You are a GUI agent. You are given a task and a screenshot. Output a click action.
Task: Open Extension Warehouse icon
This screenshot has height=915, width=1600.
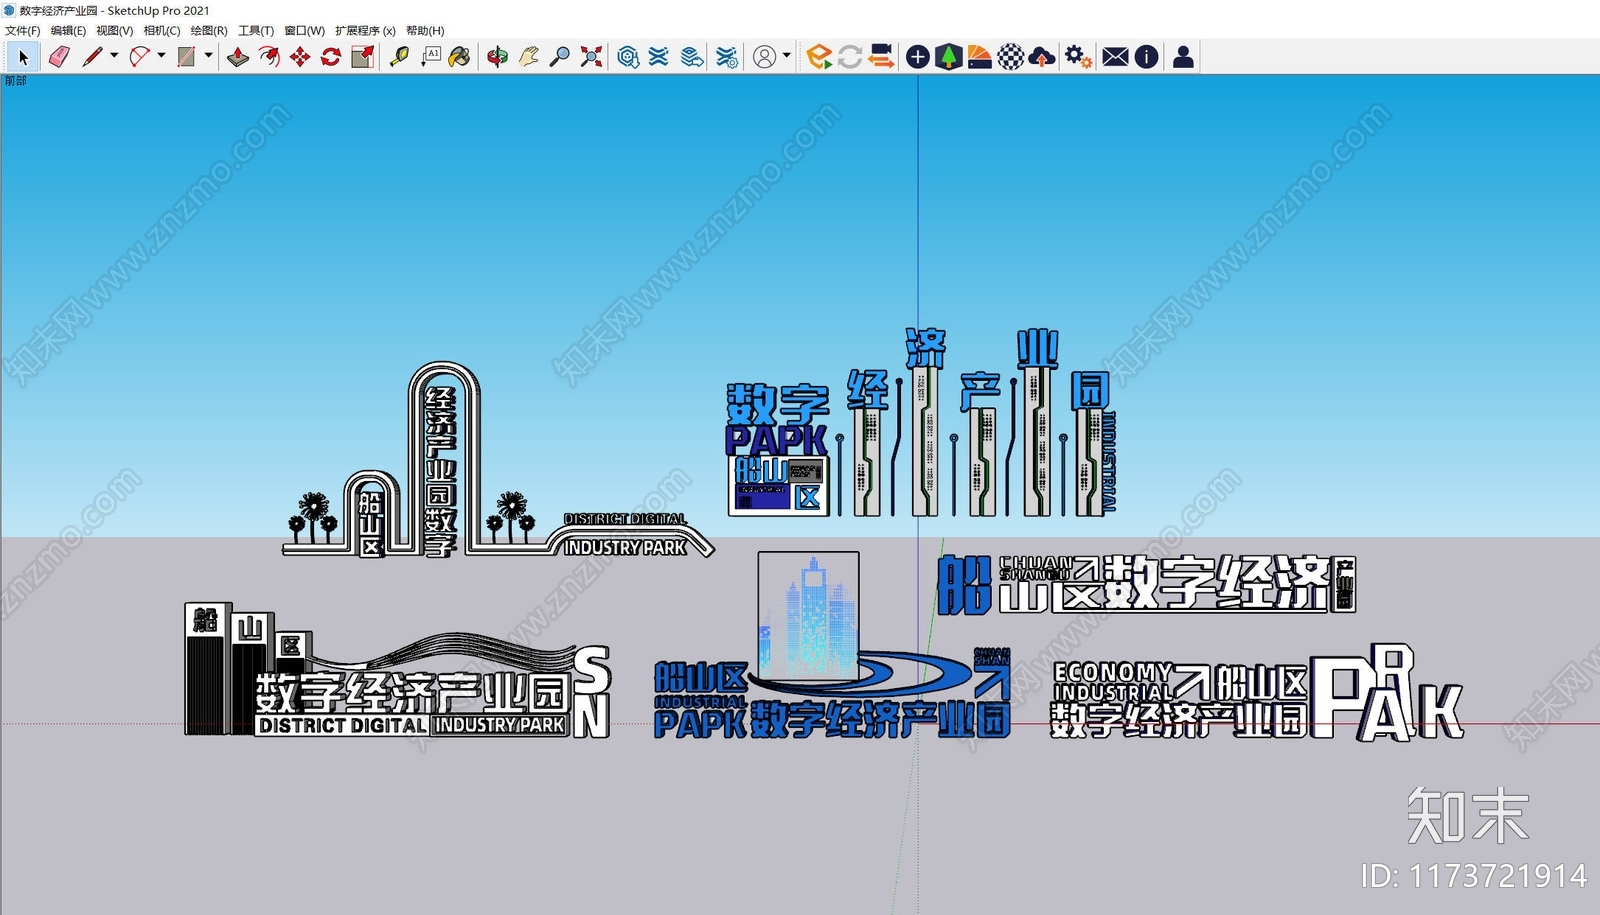click(659, 57)
